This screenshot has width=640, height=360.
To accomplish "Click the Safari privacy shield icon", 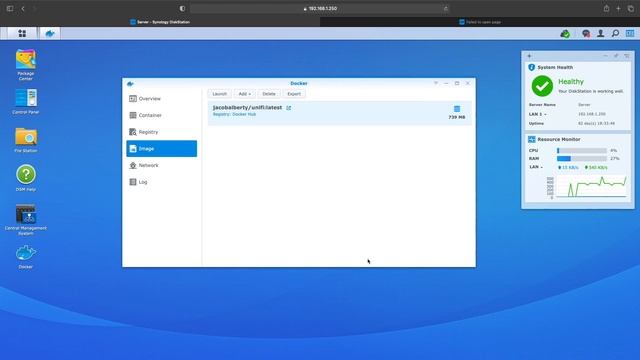I will pos(182,9).
